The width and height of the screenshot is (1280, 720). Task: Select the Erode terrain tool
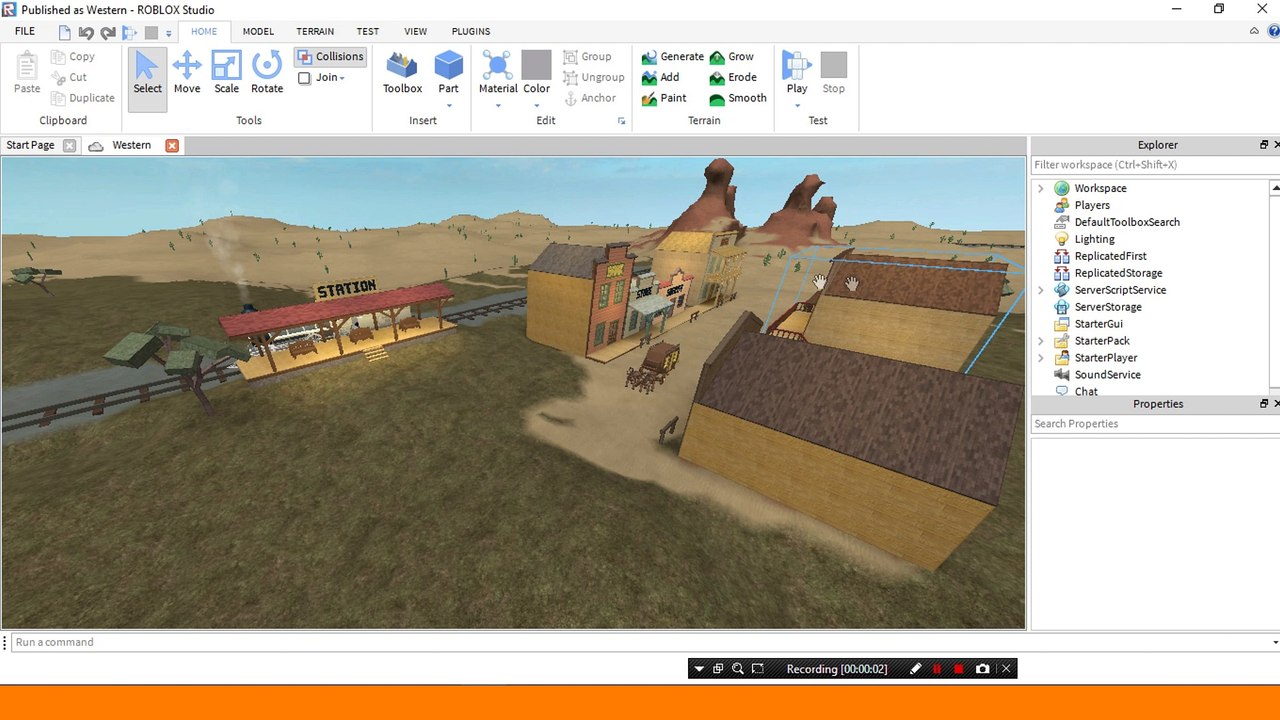pos(733,77)
